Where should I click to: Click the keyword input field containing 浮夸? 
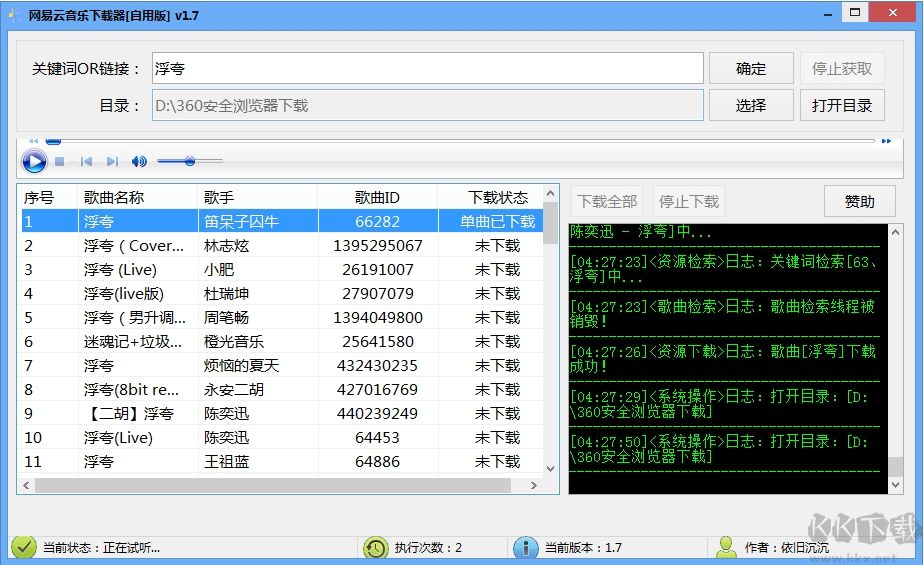click(x=427, y=68)
